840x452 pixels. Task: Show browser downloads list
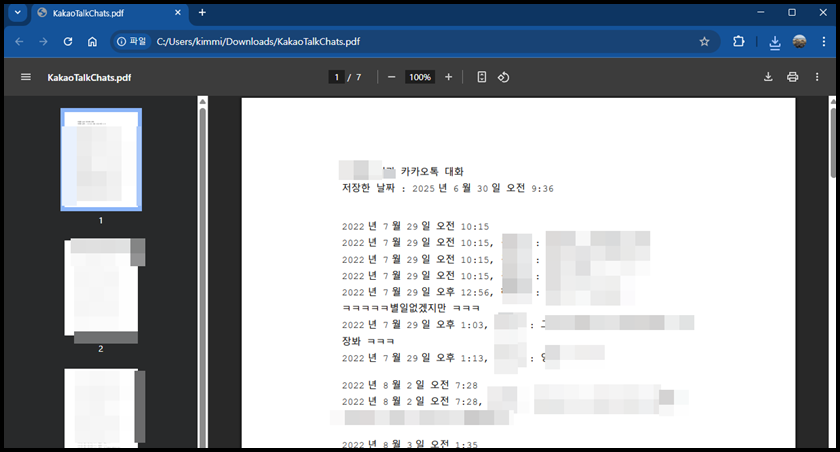[775, 42]
